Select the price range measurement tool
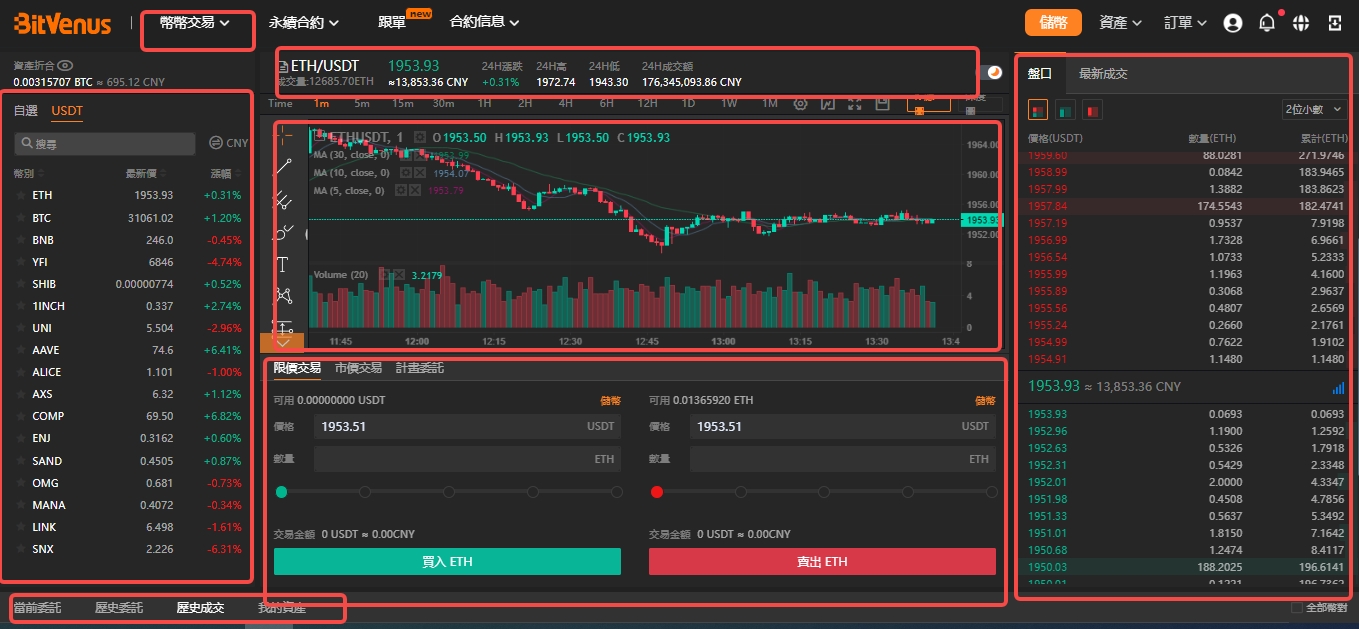The image size is (1359, 629). coord(283,327)
